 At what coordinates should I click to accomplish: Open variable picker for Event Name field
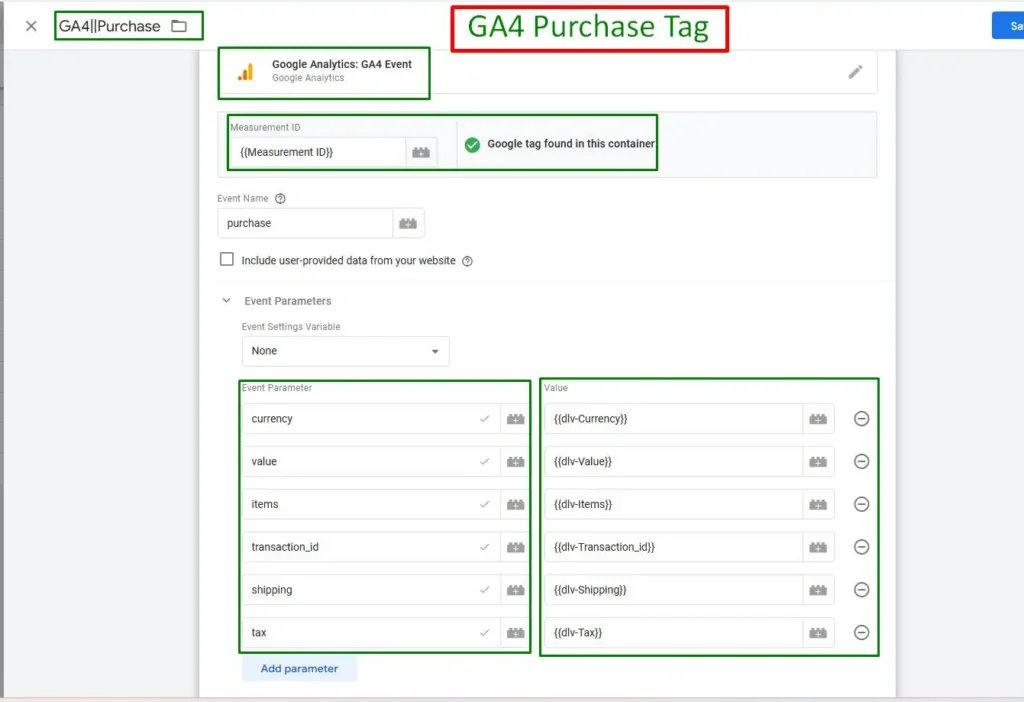408,223
